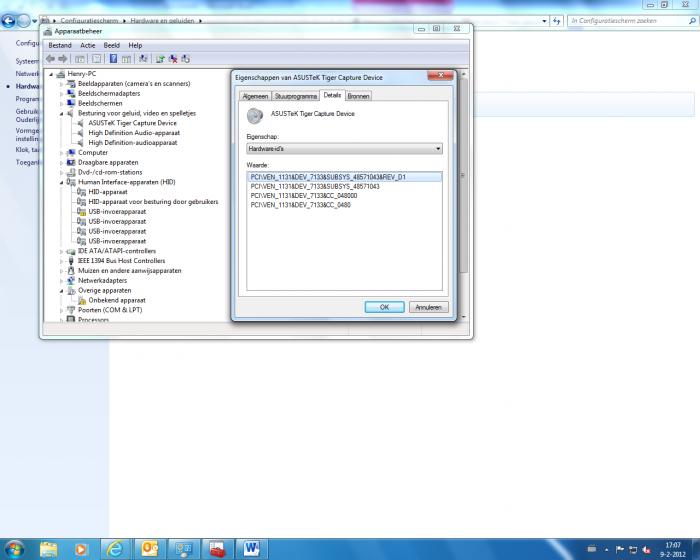Expand the Computer node

[61, 153]
